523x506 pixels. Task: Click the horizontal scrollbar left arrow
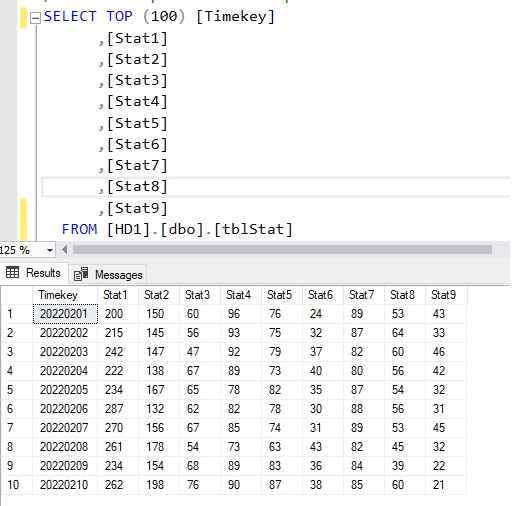65,249
